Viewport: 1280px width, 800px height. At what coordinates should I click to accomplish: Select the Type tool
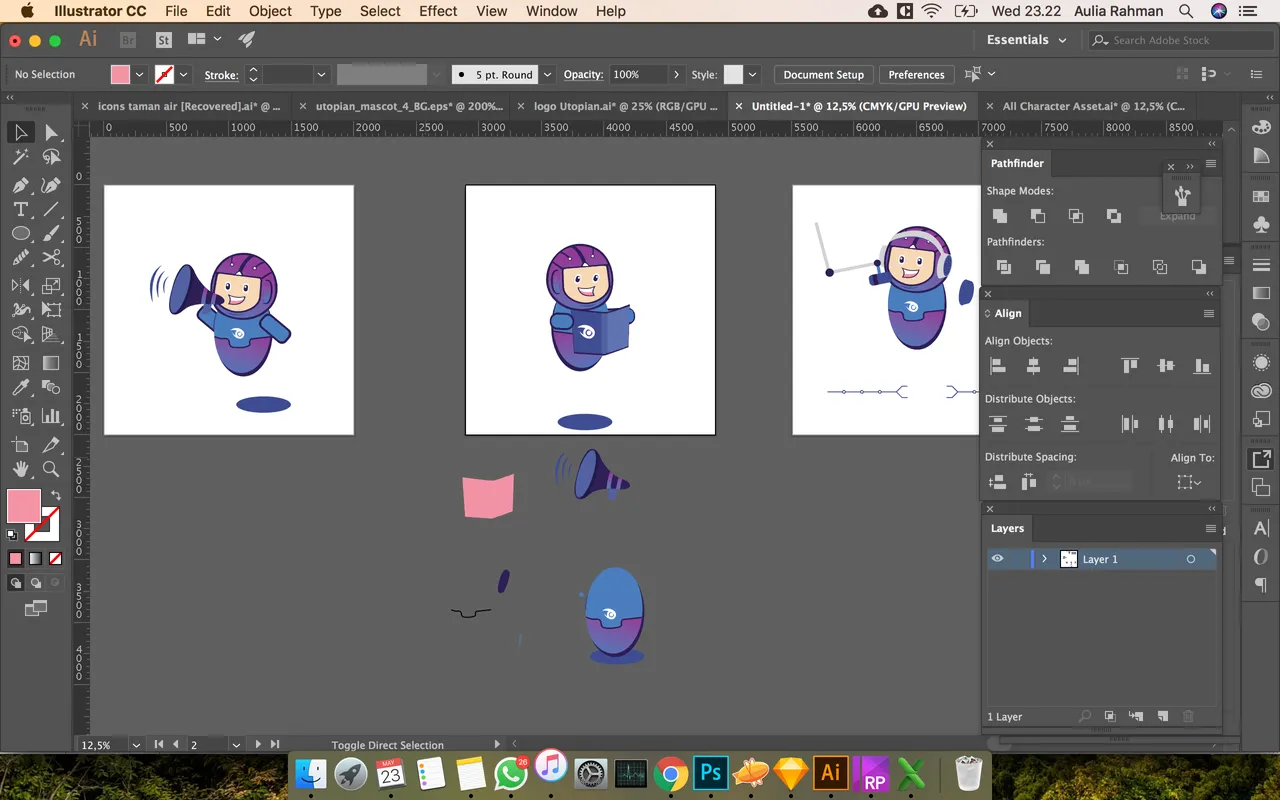tap(20, 210)
